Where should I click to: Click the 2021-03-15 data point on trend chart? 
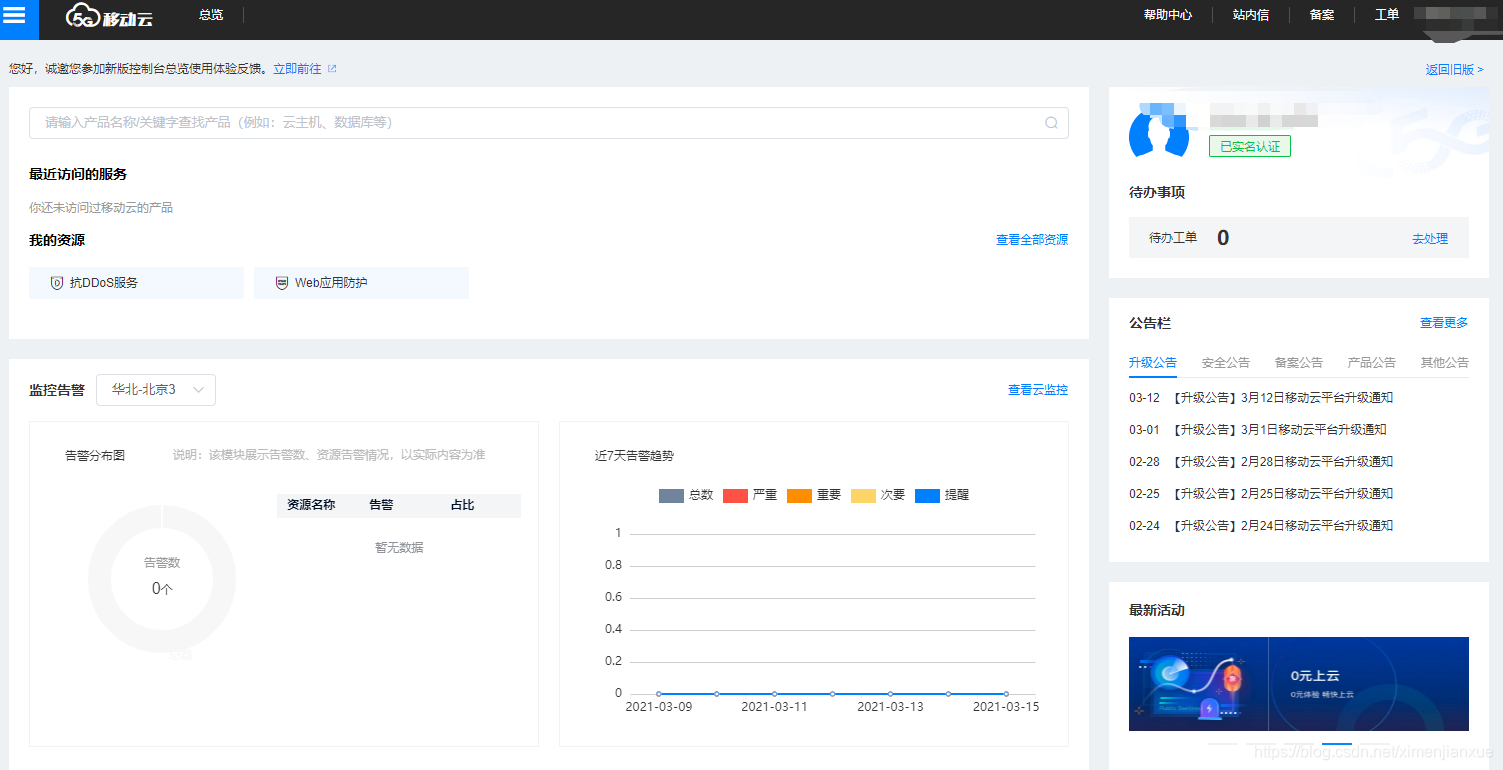[x=1006, y=693]
